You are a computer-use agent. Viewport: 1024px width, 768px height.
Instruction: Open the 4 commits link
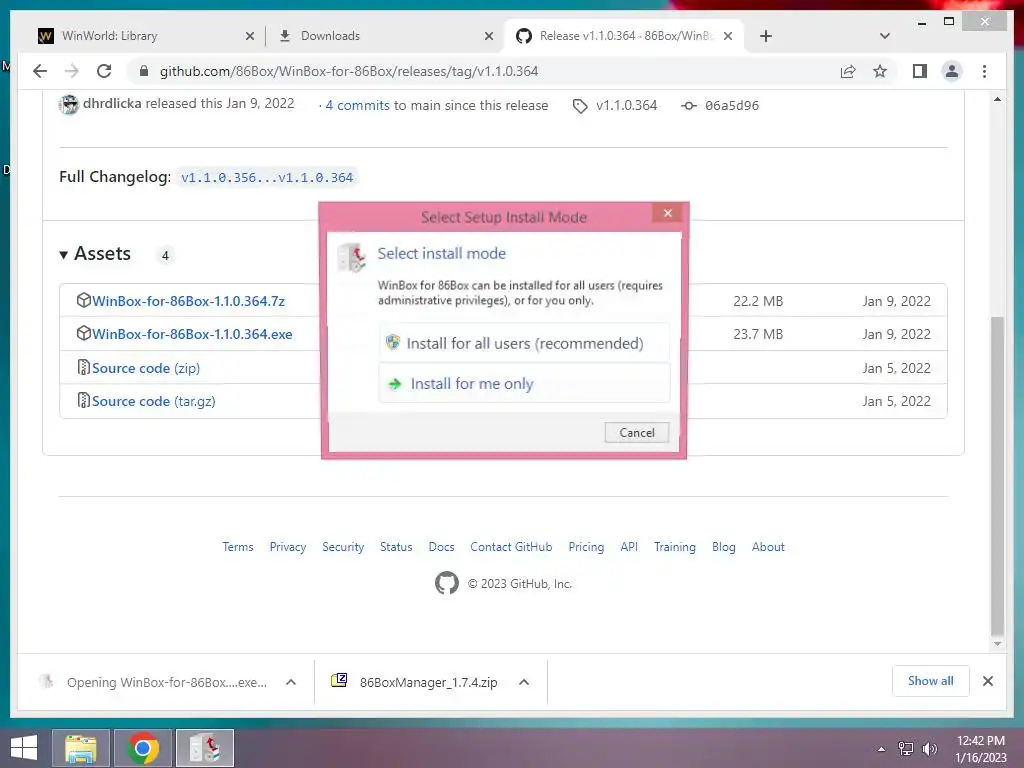pyautogui.click(x=357, y=105)
